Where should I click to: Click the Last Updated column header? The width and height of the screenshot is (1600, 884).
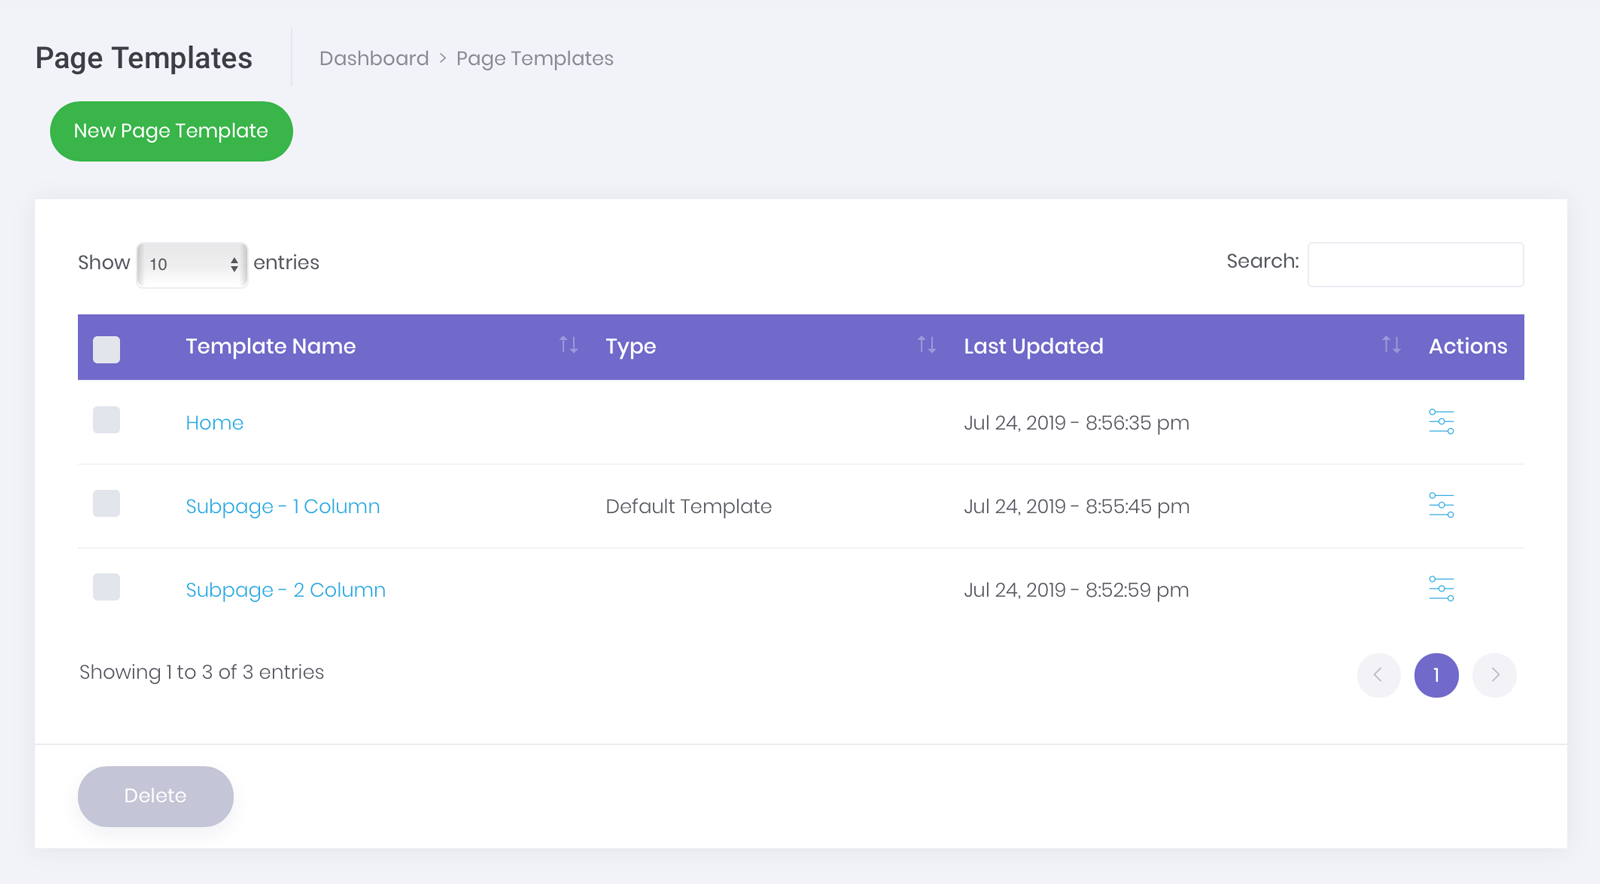tap(1033, 346)
